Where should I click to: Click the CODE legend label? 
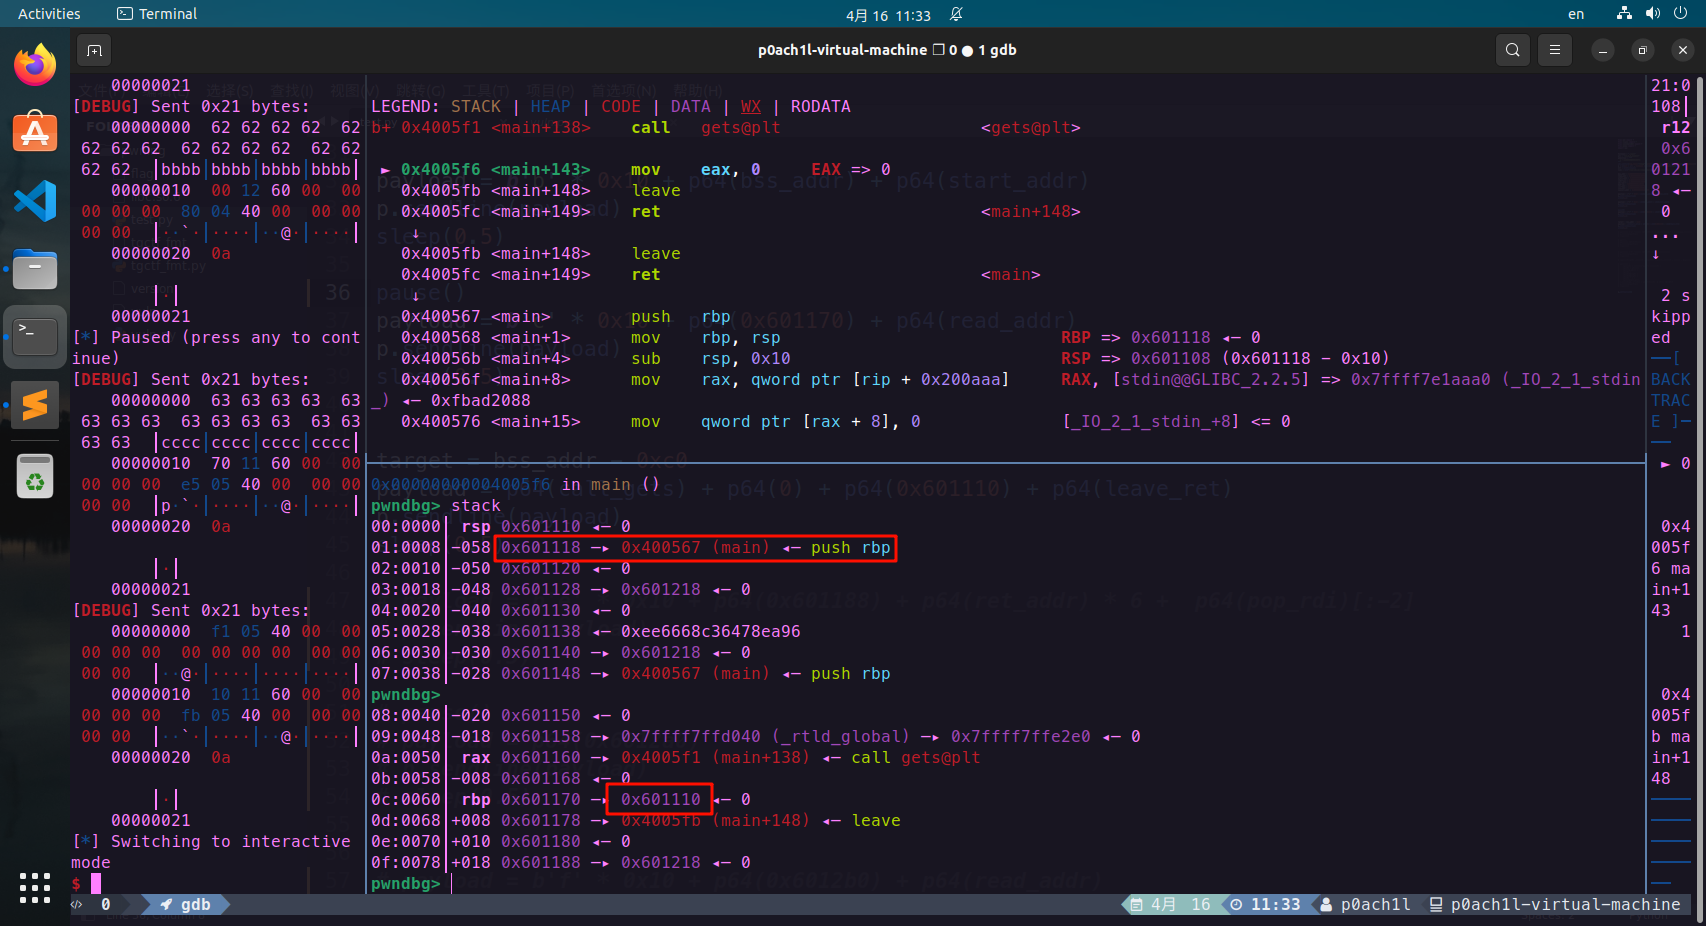tap(620, 106)
